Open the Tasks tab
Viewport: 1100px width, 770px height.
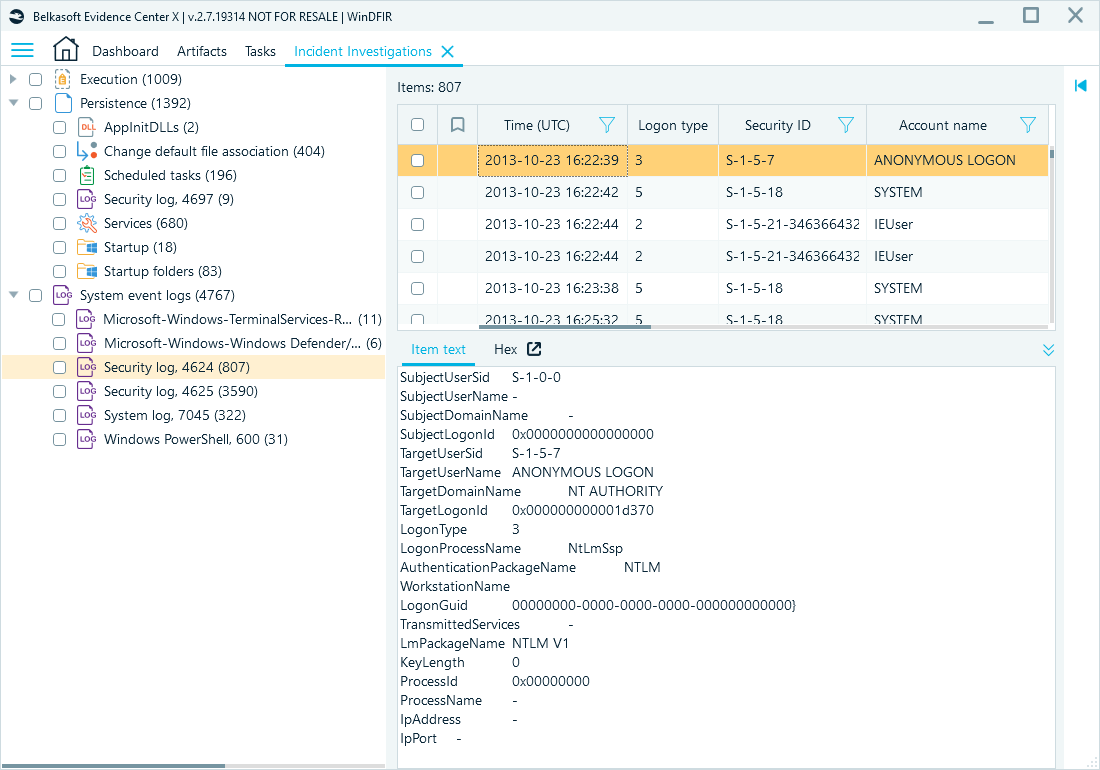(x=260, y=51)
